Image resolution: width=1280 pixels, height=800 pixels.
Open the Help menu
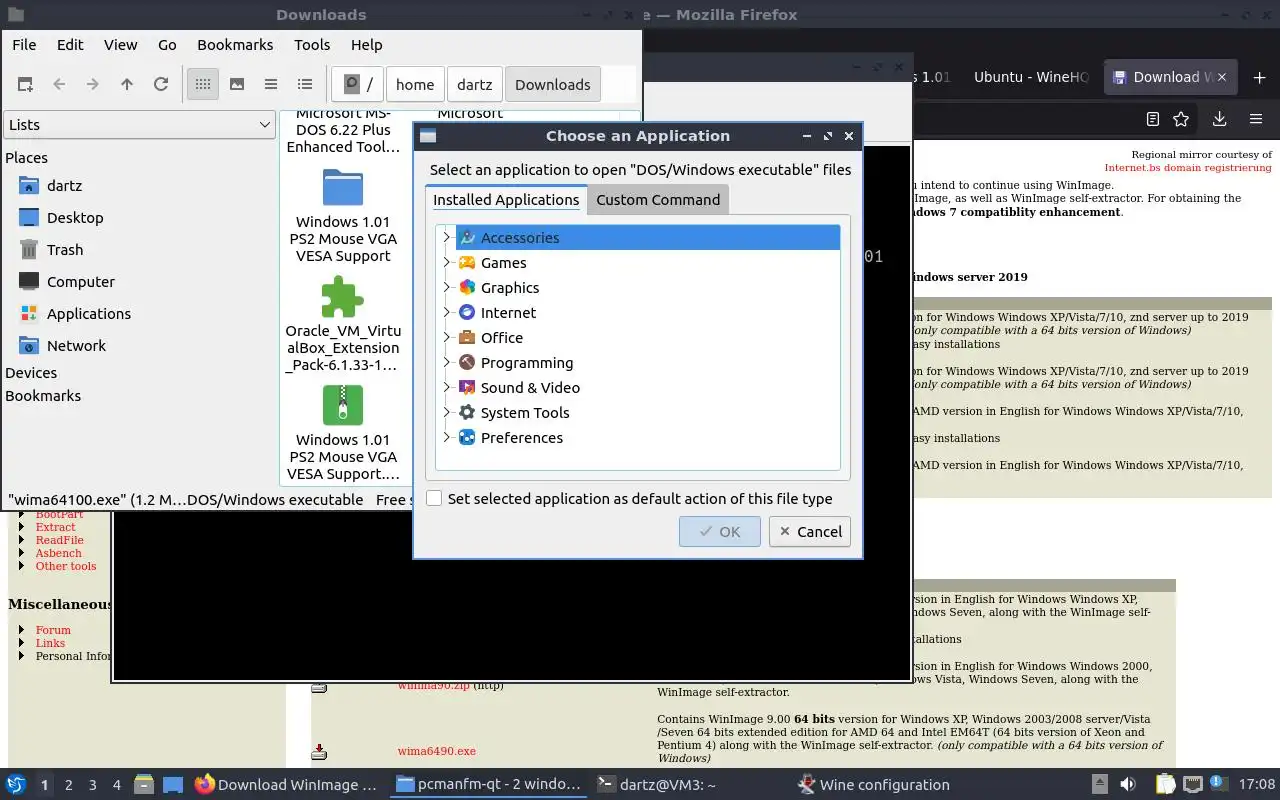pos(366,45)
